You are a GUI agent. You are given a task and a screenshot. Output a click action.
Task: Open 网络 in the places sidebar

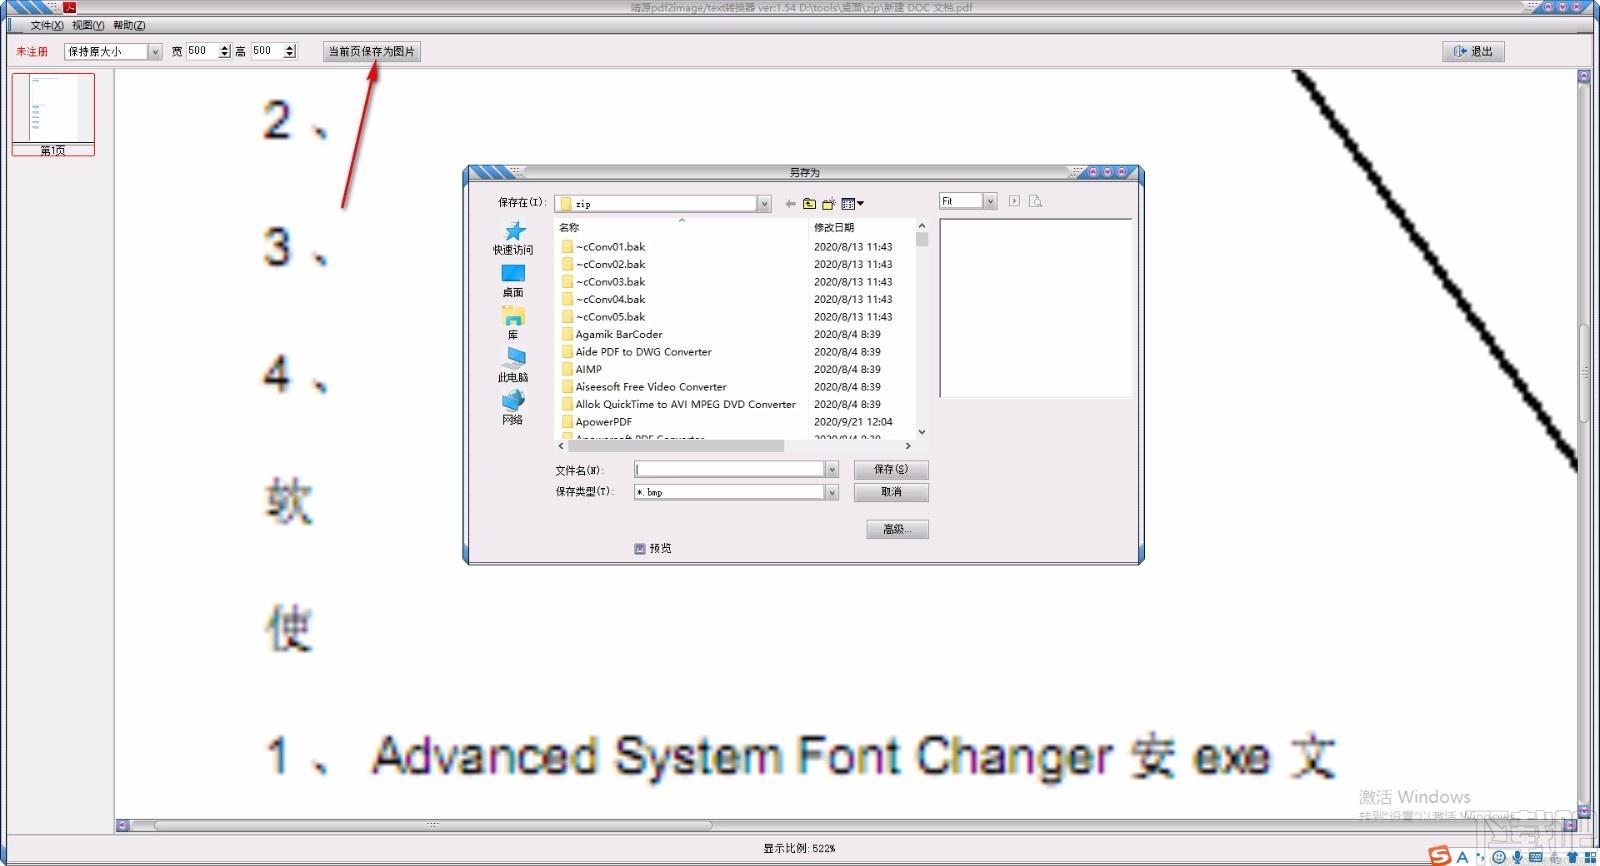point(513,407)
